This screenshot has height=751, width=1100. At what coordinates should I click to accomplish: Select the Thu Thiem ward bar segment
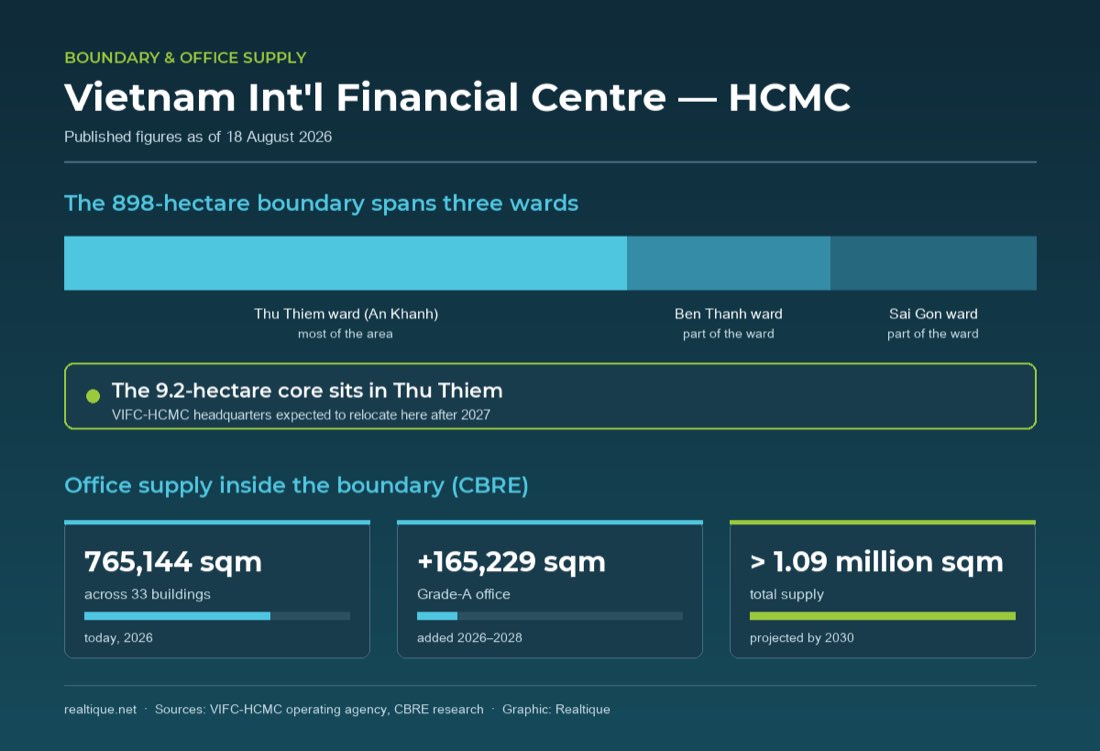click(x=345, y=263)
